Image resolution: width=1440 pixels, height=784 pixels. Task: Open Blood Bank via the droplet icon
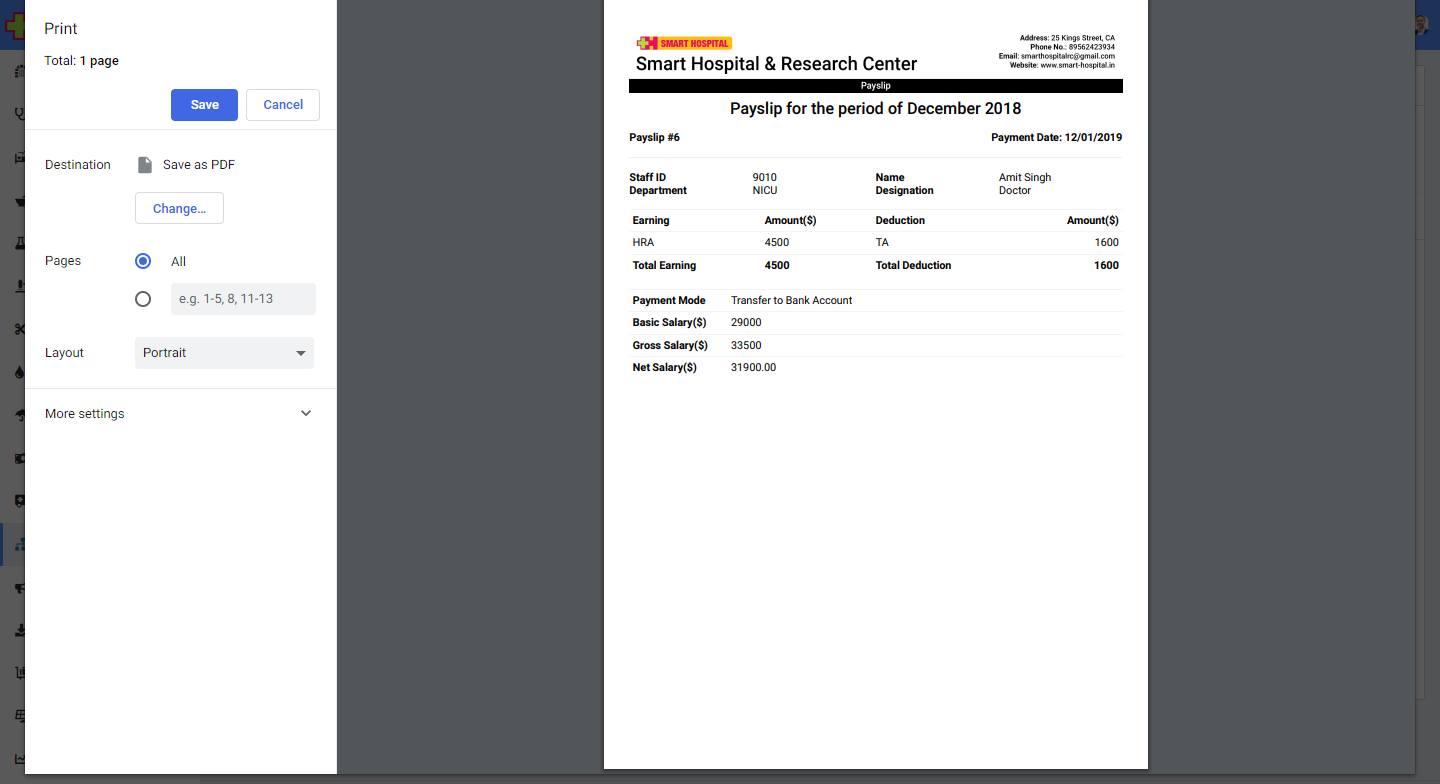point(19,372)
